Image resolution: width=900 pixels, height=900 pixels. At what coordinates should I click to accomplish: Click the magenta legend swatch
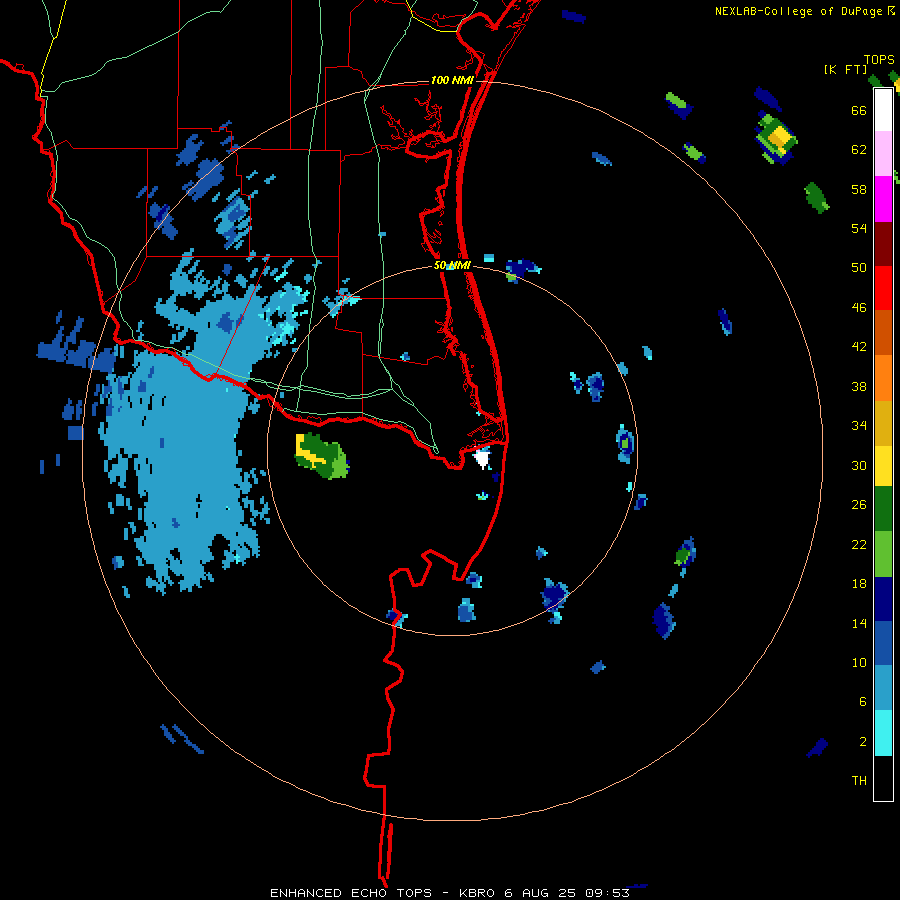click(883, 199)
